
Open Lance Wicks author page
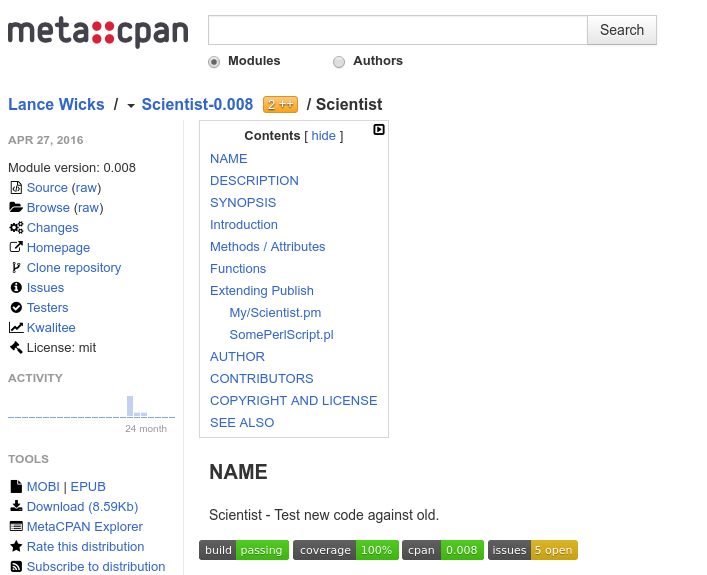pyautogui.click(x=56, y=105)
